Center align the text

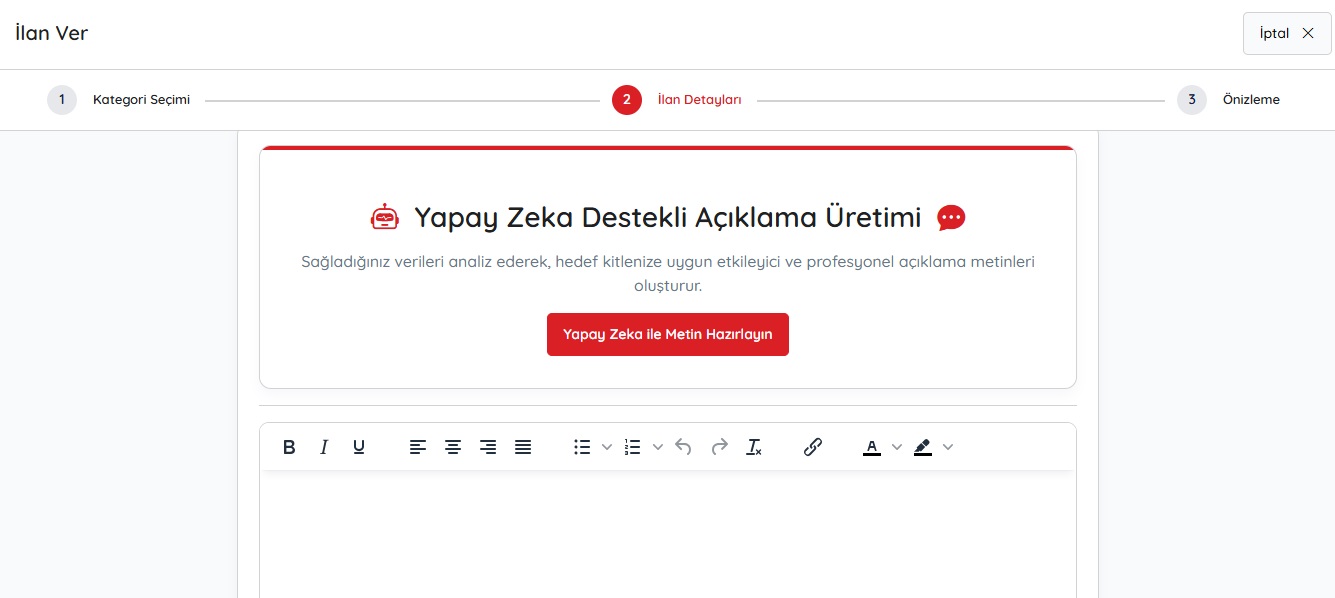coord(453,447)
